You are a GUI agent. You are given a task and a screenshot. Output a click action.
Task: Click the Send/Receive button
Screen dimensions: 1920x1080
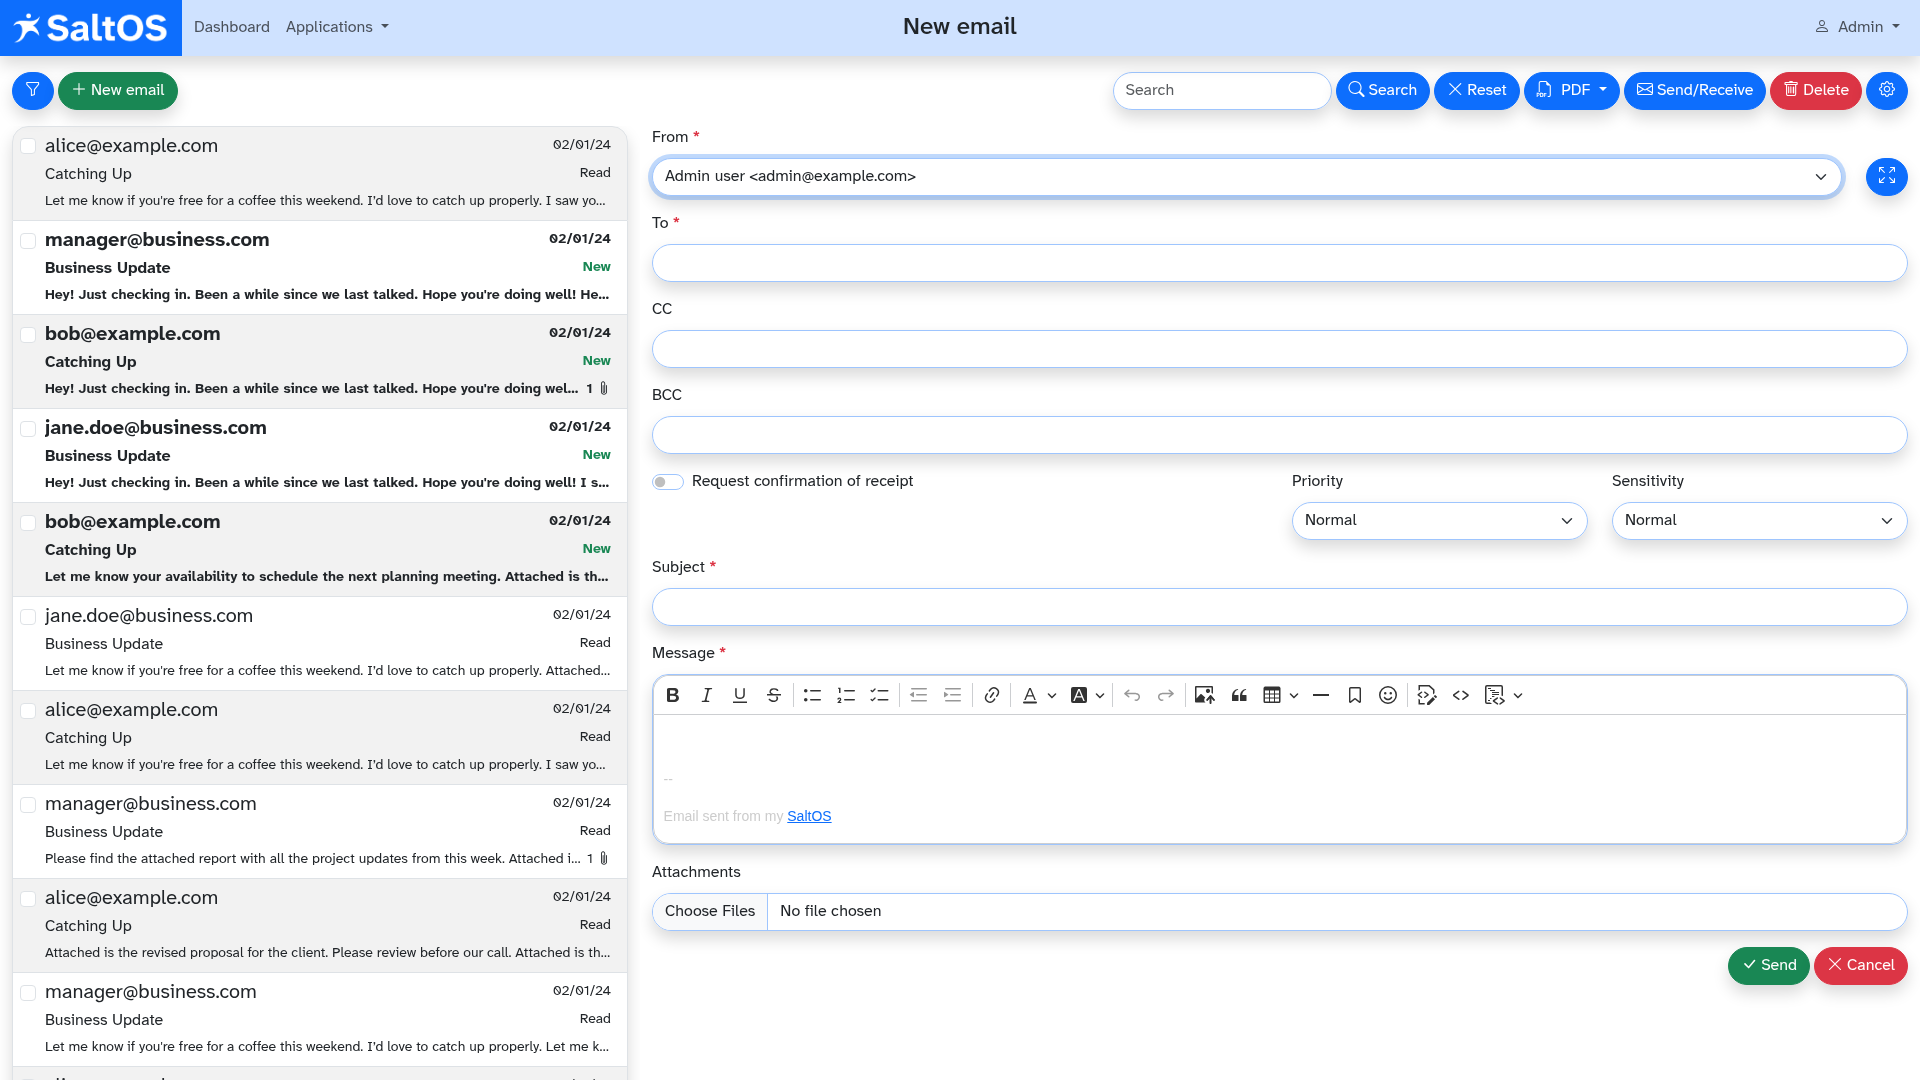click(x=1694, y=91)
